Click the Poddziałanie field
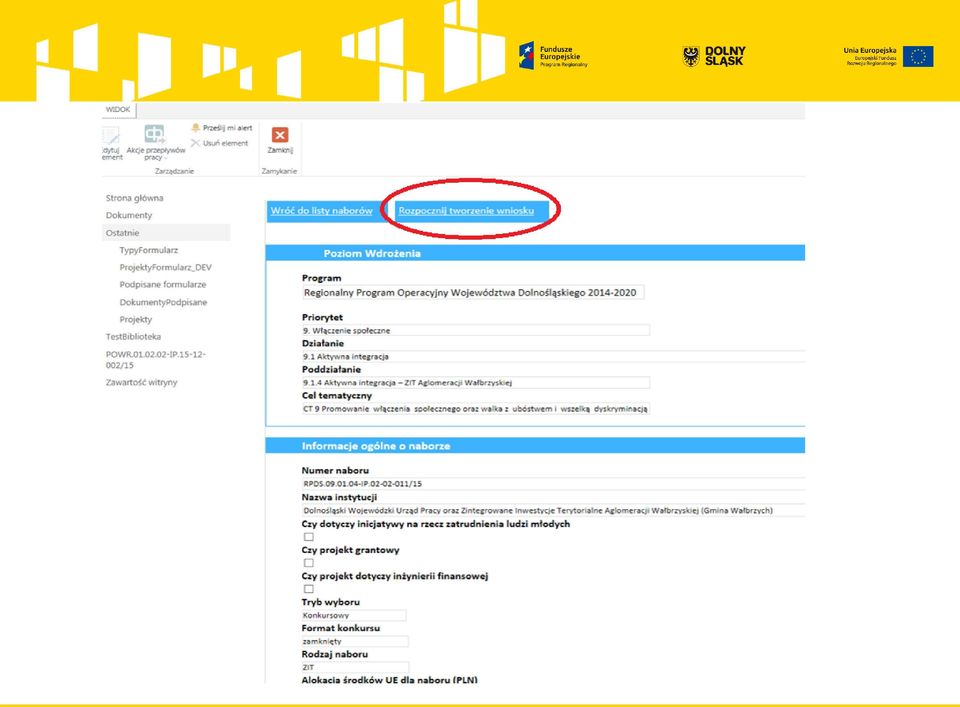960x707 pixels. click(475, 383)
